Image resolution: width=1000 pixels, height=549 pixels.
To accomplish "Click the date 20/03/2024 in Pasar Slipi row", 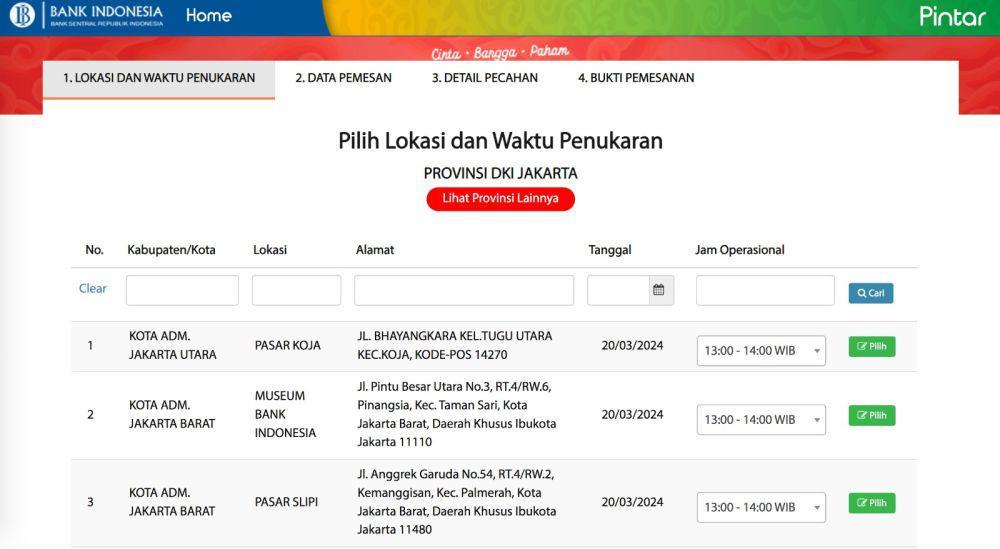I will coord(632,502).
